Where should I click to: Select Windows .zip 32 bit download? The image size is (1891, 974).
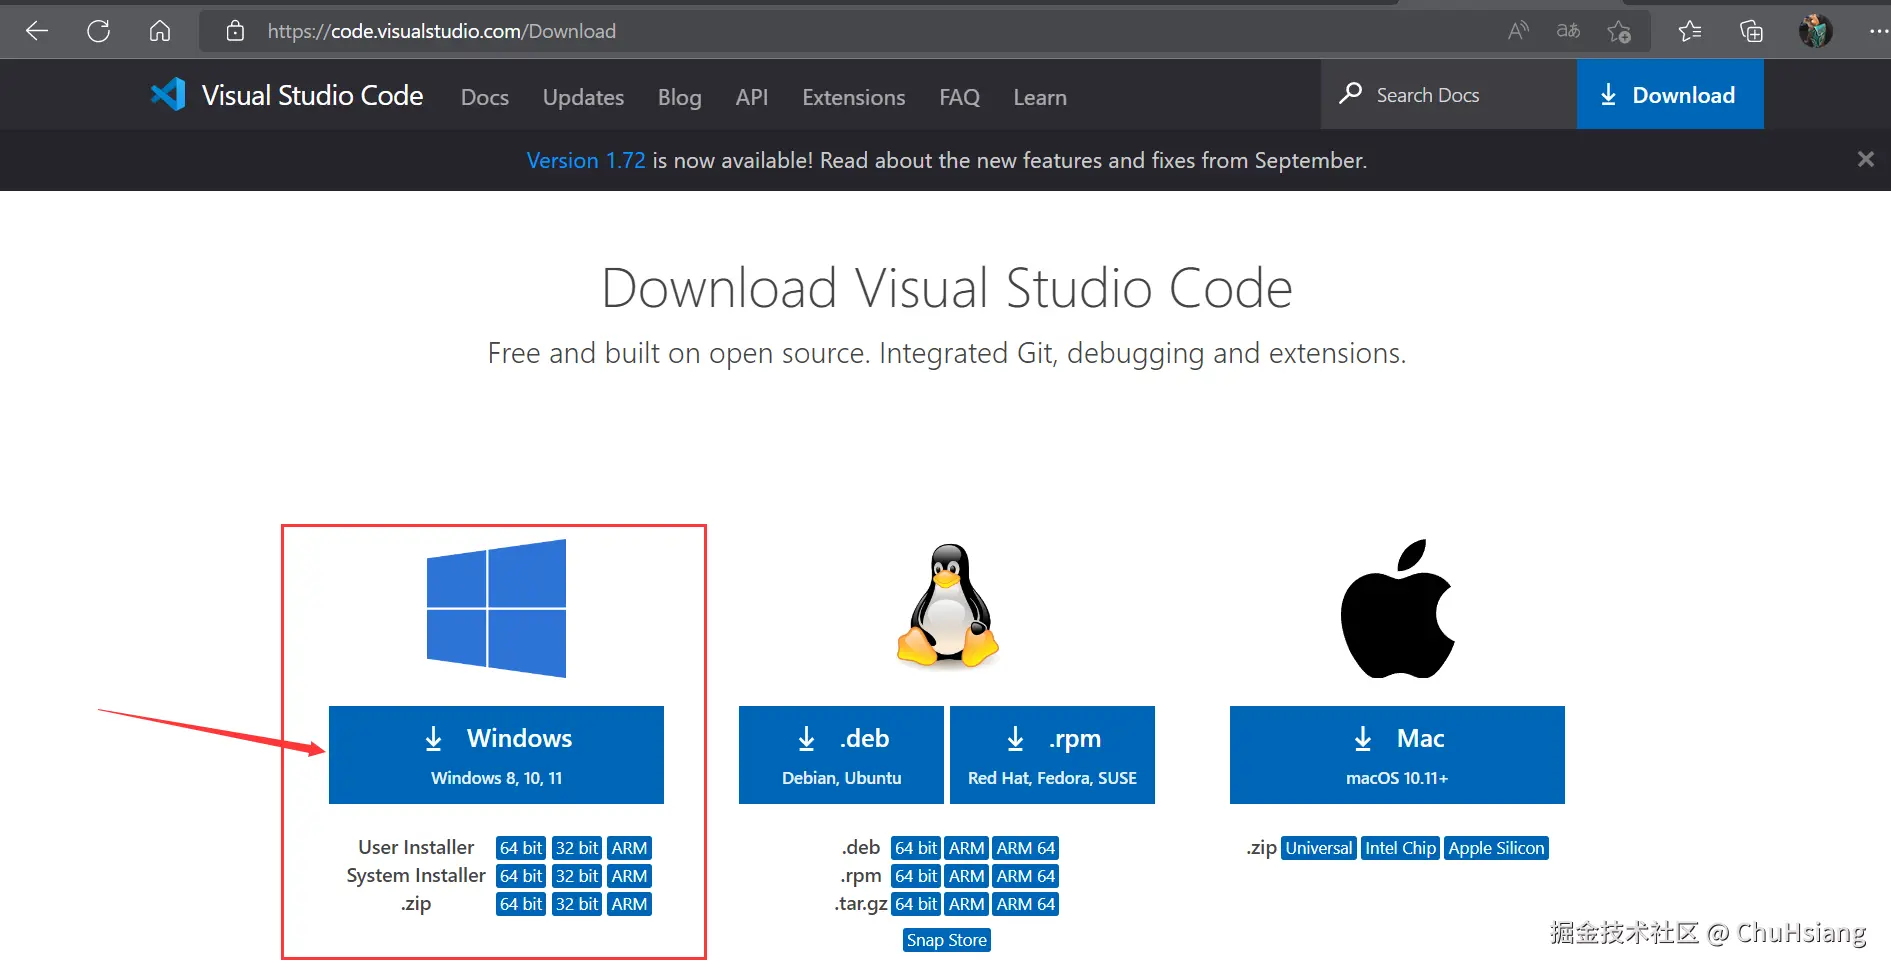click(x=577, y=904)
